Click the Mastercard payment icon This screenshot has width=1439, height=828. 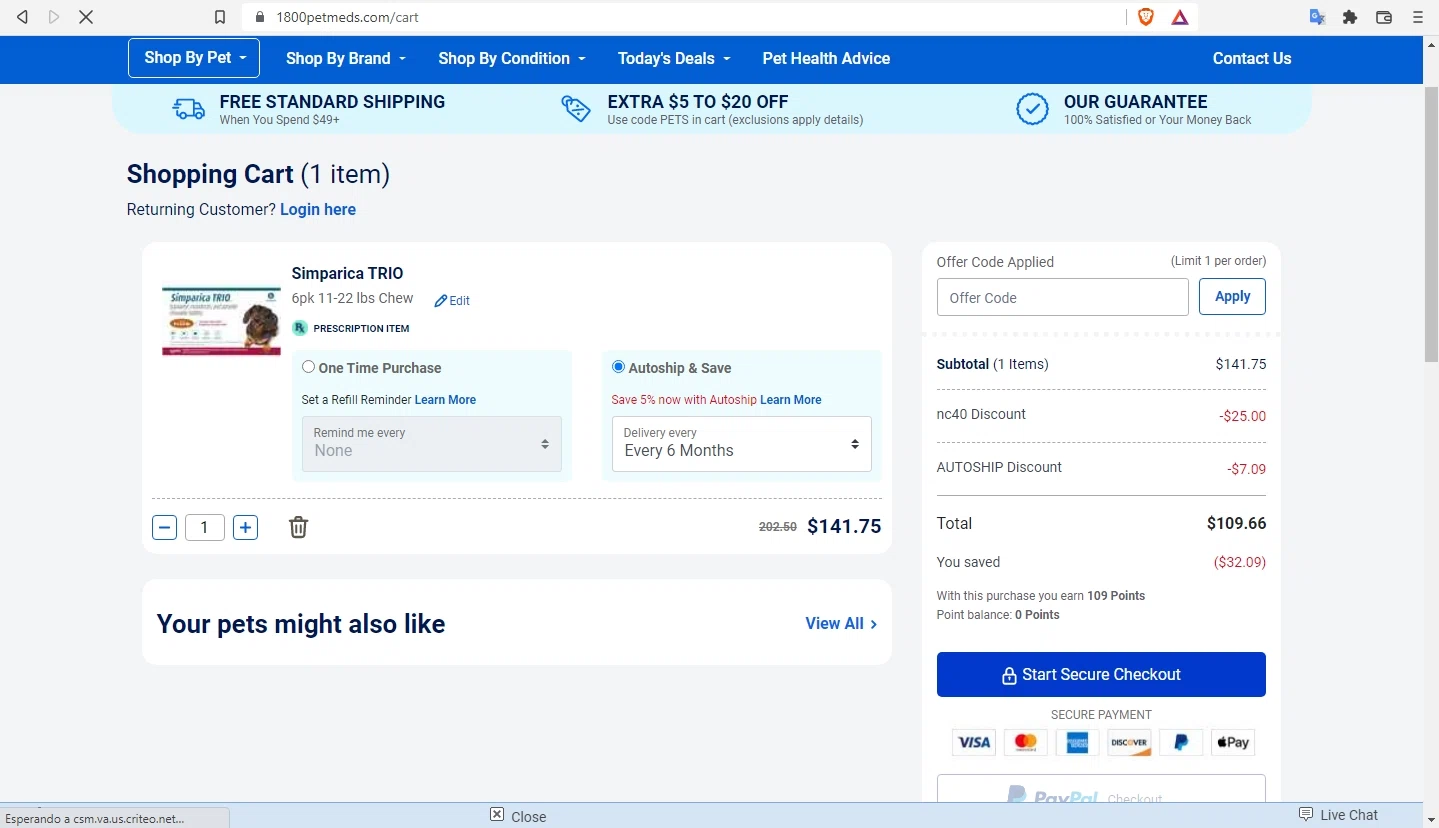pos(1026,742)
